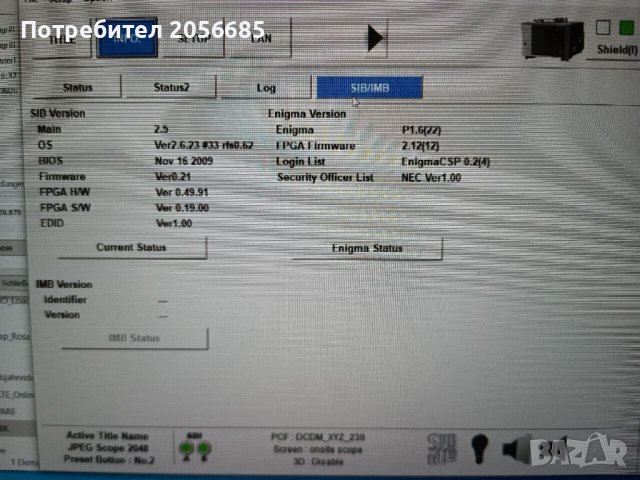Click the green square indicator above Shield(I)

627,28
